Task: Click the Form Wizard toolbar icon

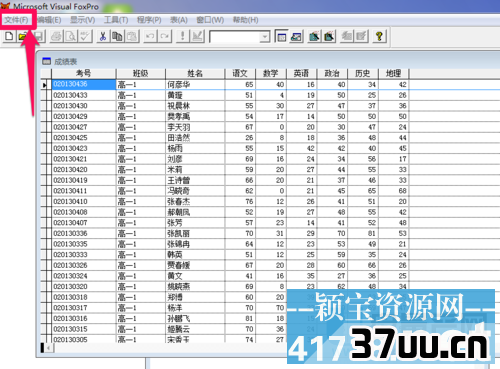Action: (x=314, y=36)
